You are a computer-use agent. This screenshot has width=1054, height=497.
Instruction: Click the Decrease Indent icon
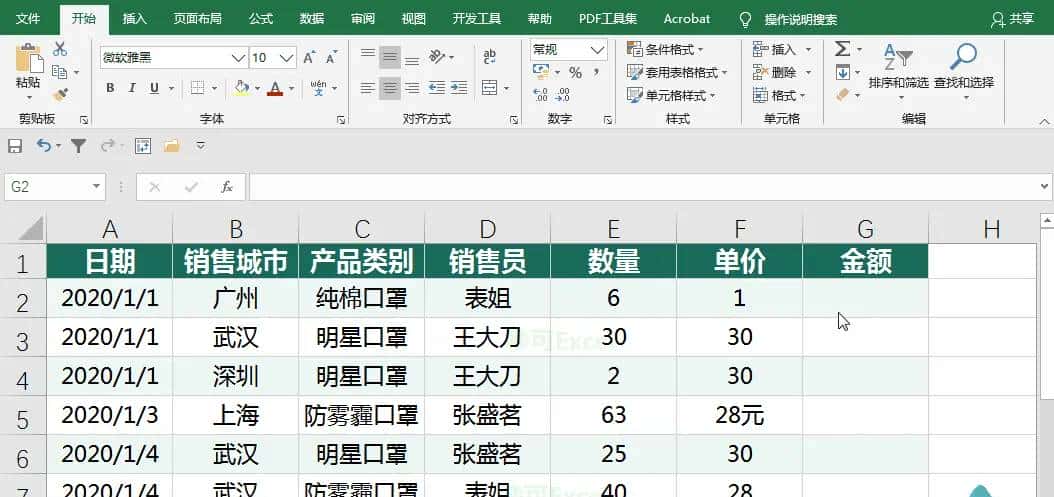pos(437,87)
